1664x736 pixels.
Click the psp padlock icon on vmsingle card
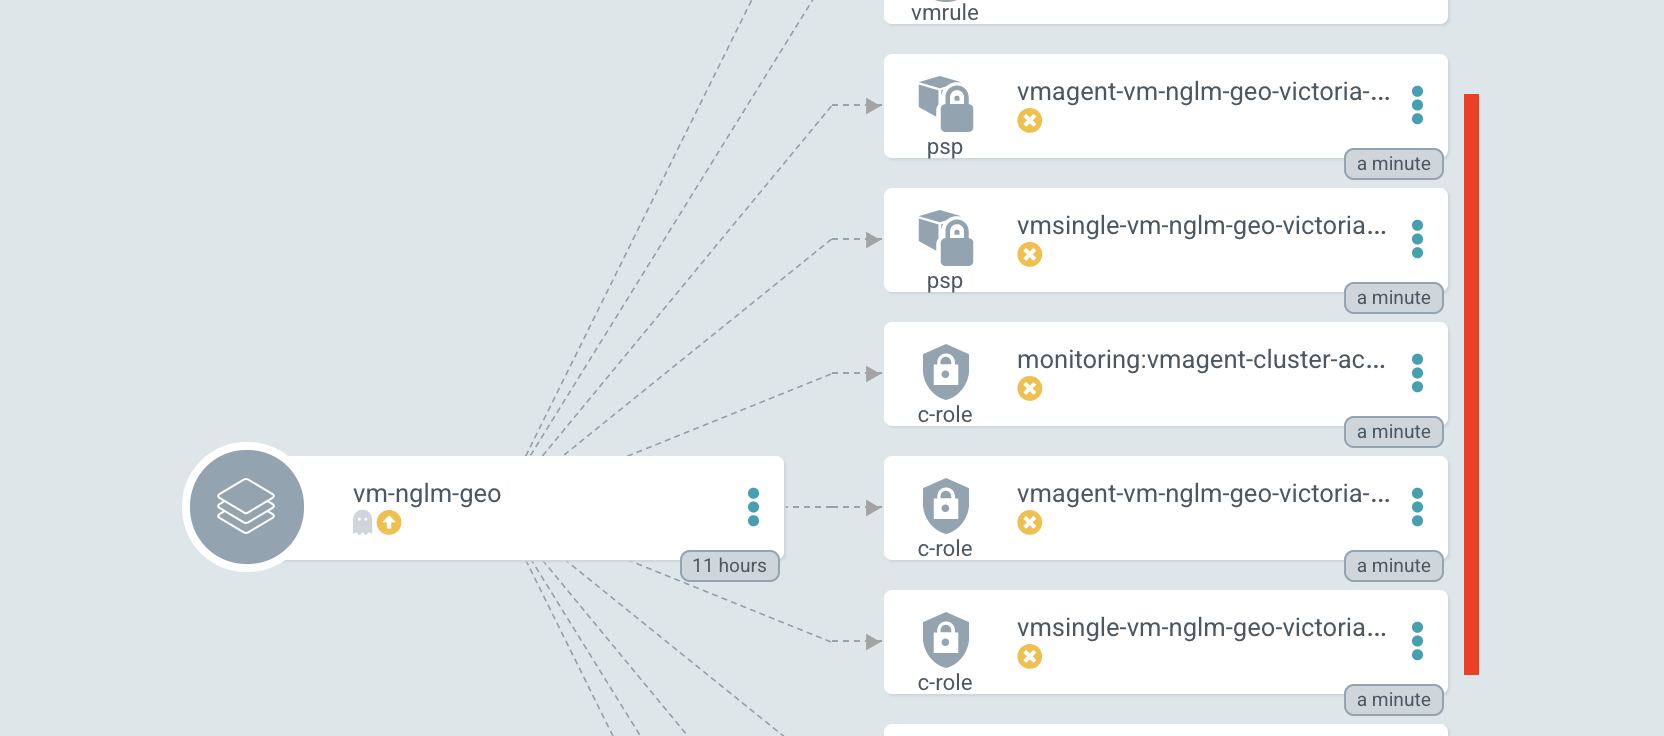click(944, 240)
